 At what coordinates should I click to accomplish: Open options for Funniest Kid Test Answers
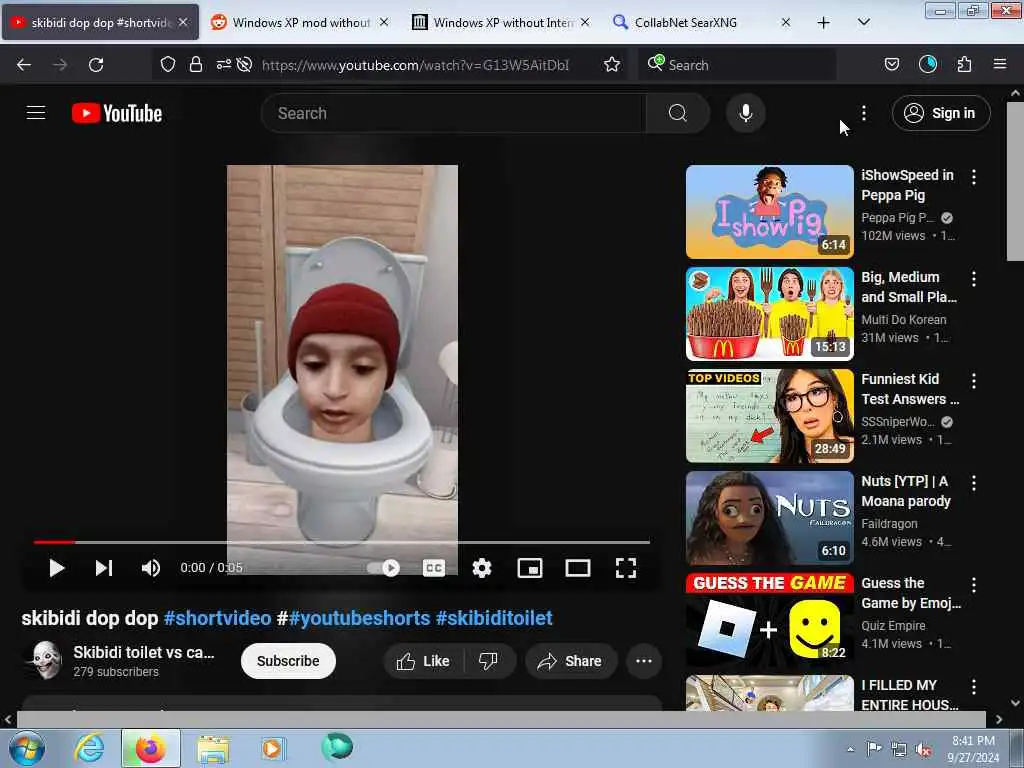coord(974,381)
